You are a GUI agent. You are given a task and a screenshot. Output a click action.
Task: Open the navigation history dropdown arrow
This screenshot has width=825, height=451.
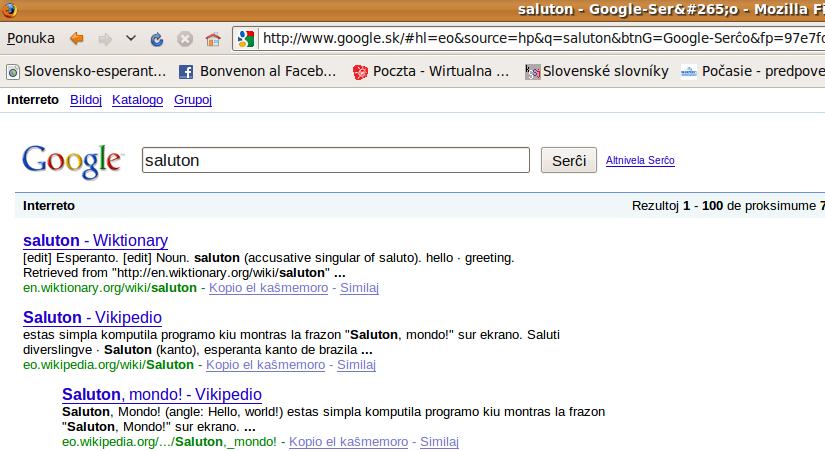(131, 38)
